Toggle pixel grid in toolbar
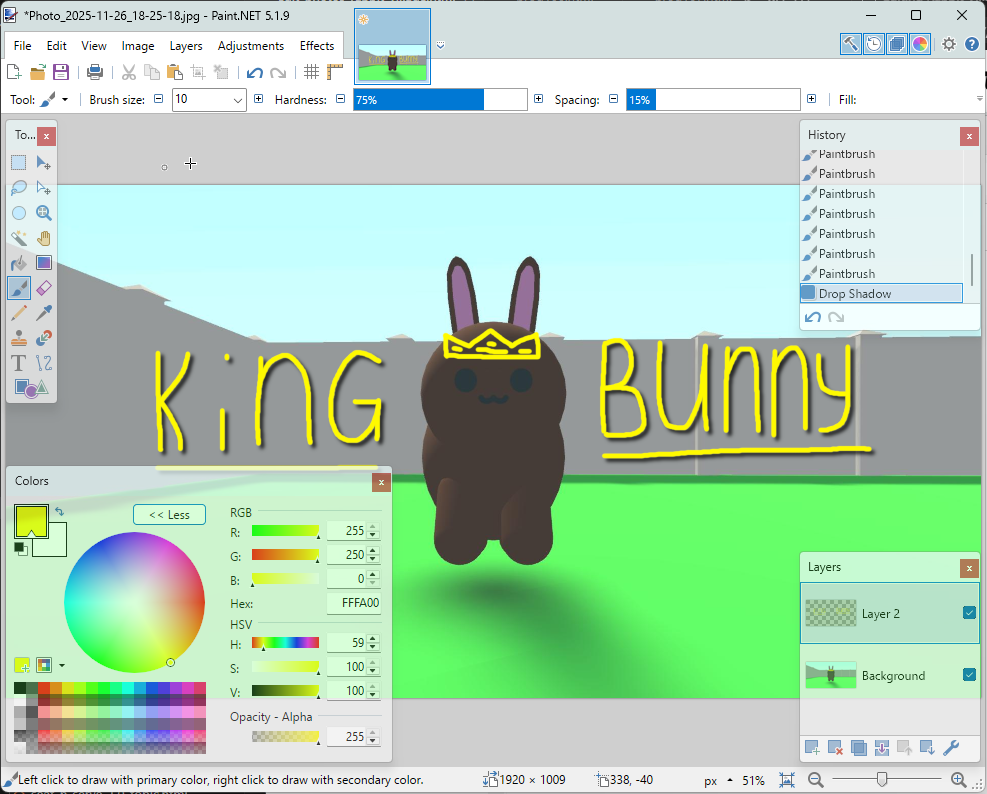Image resolution: width=987 pixels, height=794 pixels. (311, 72)
